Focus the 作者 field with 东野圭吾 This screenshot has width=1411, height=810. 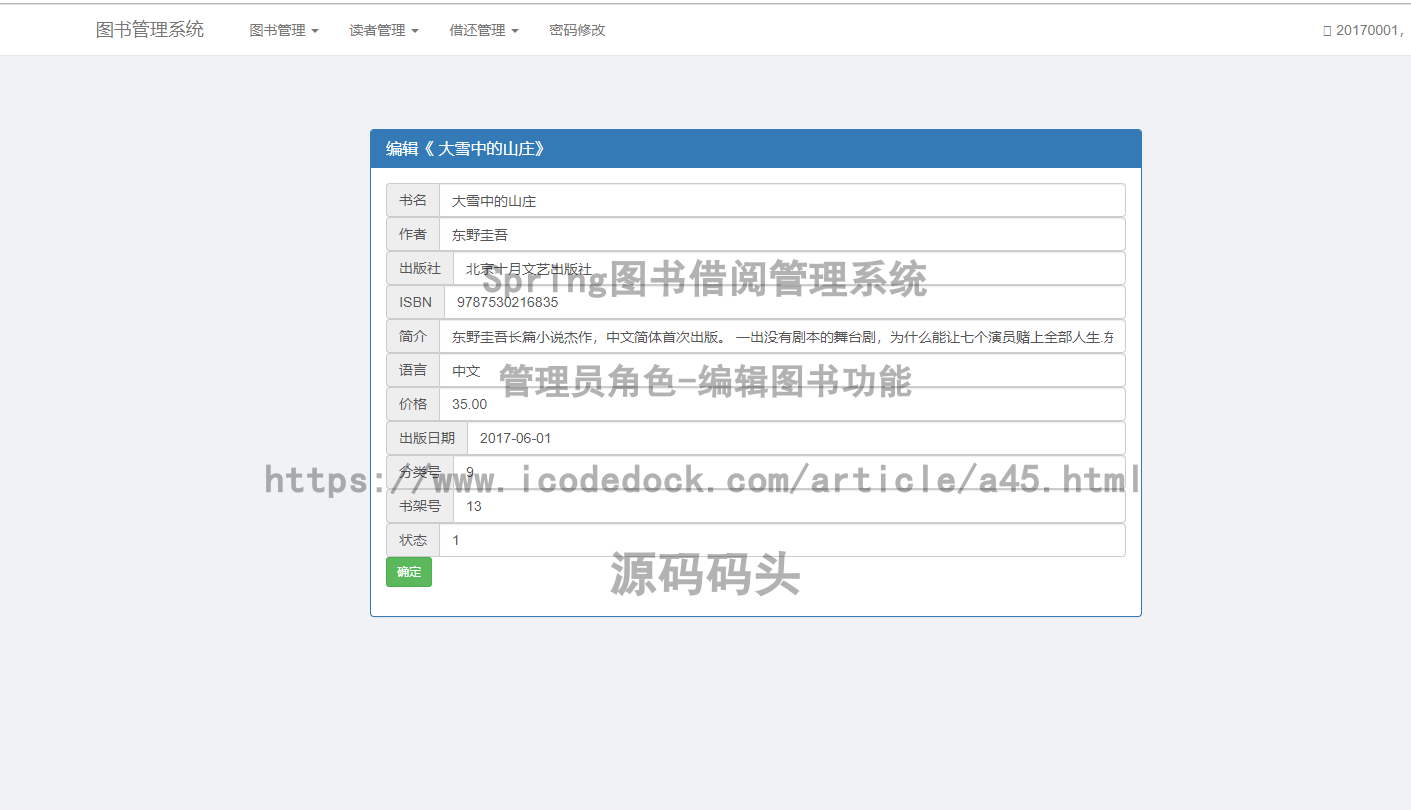(781, 235)
